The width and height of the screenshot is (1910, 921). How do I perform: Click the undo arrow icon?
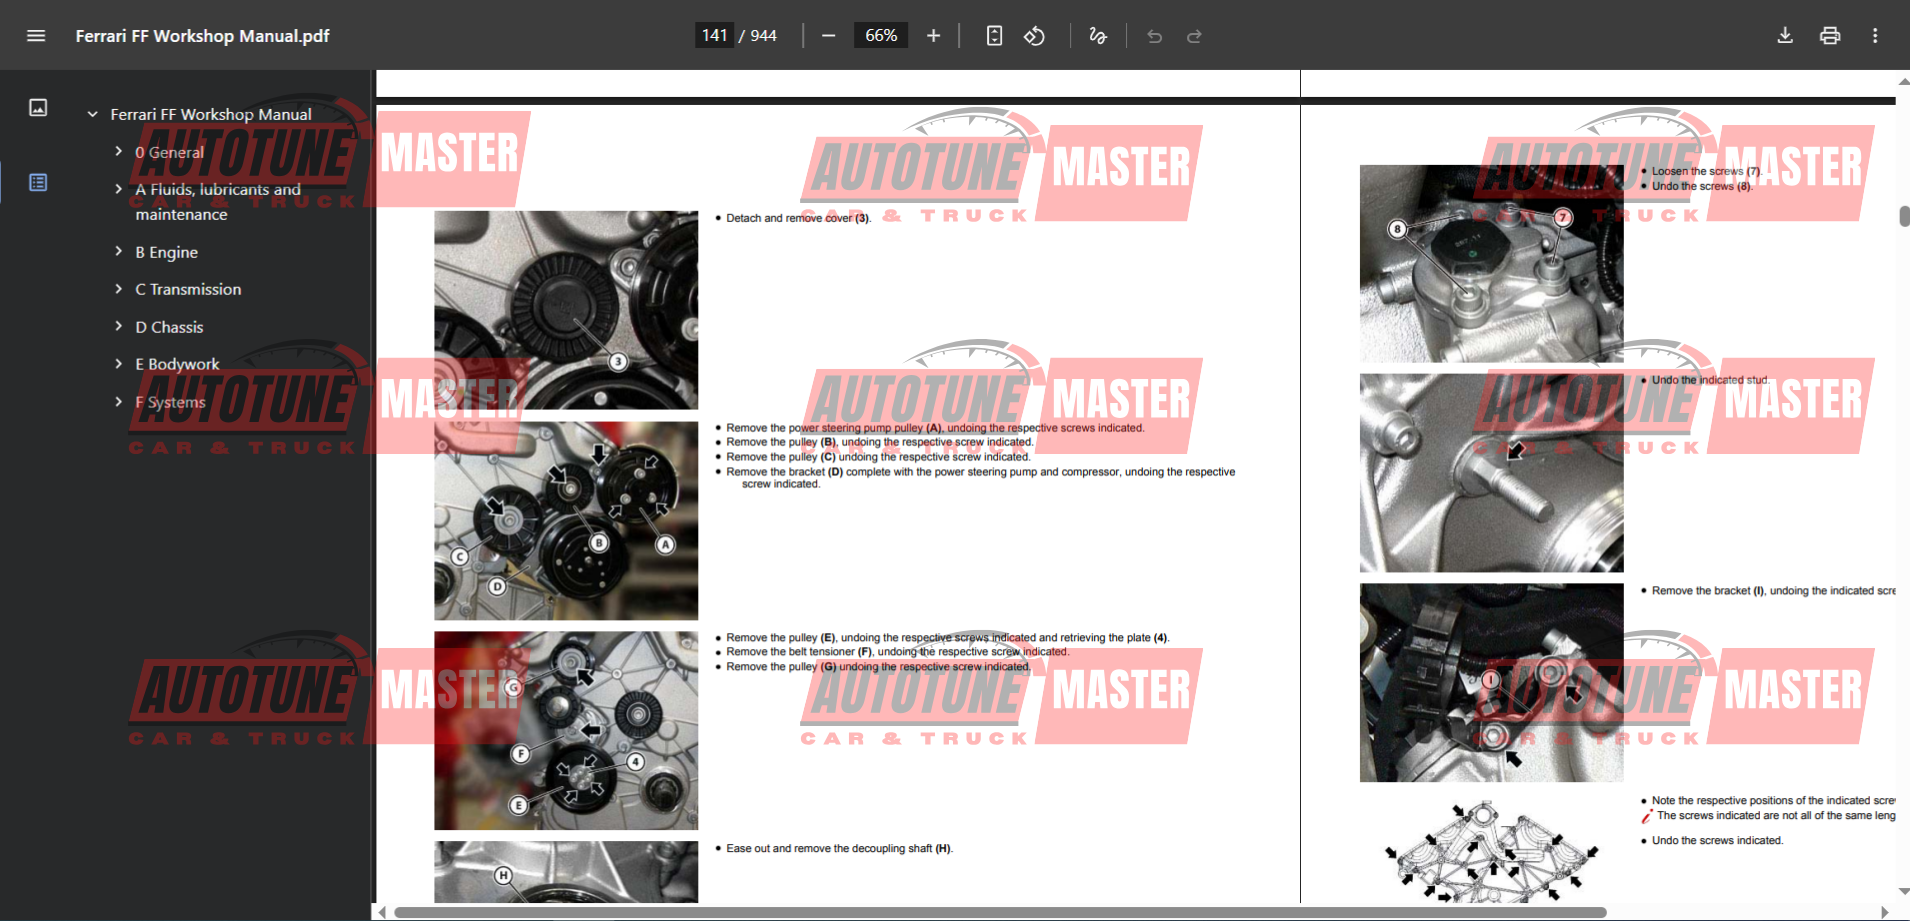[x=1154, y=36]
